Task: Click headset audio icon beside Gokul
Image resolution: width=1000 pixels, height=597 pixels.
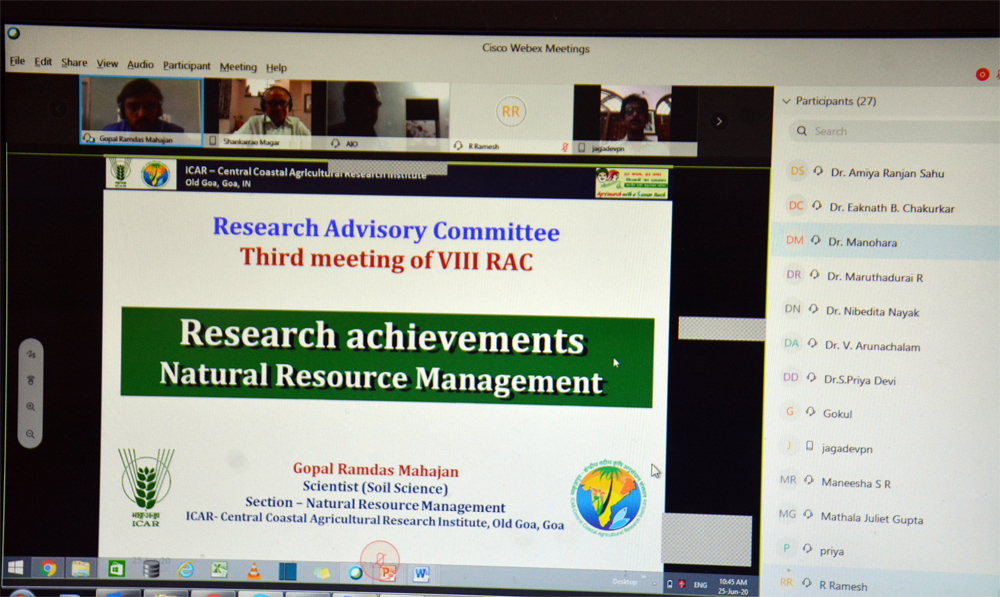Action: click(x=810, y=411)
